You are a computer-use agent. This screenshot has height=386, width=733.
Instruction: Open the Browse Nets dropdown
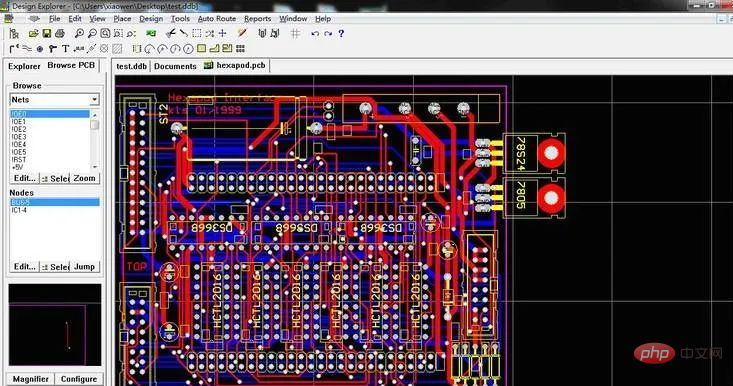coord(94,100)
